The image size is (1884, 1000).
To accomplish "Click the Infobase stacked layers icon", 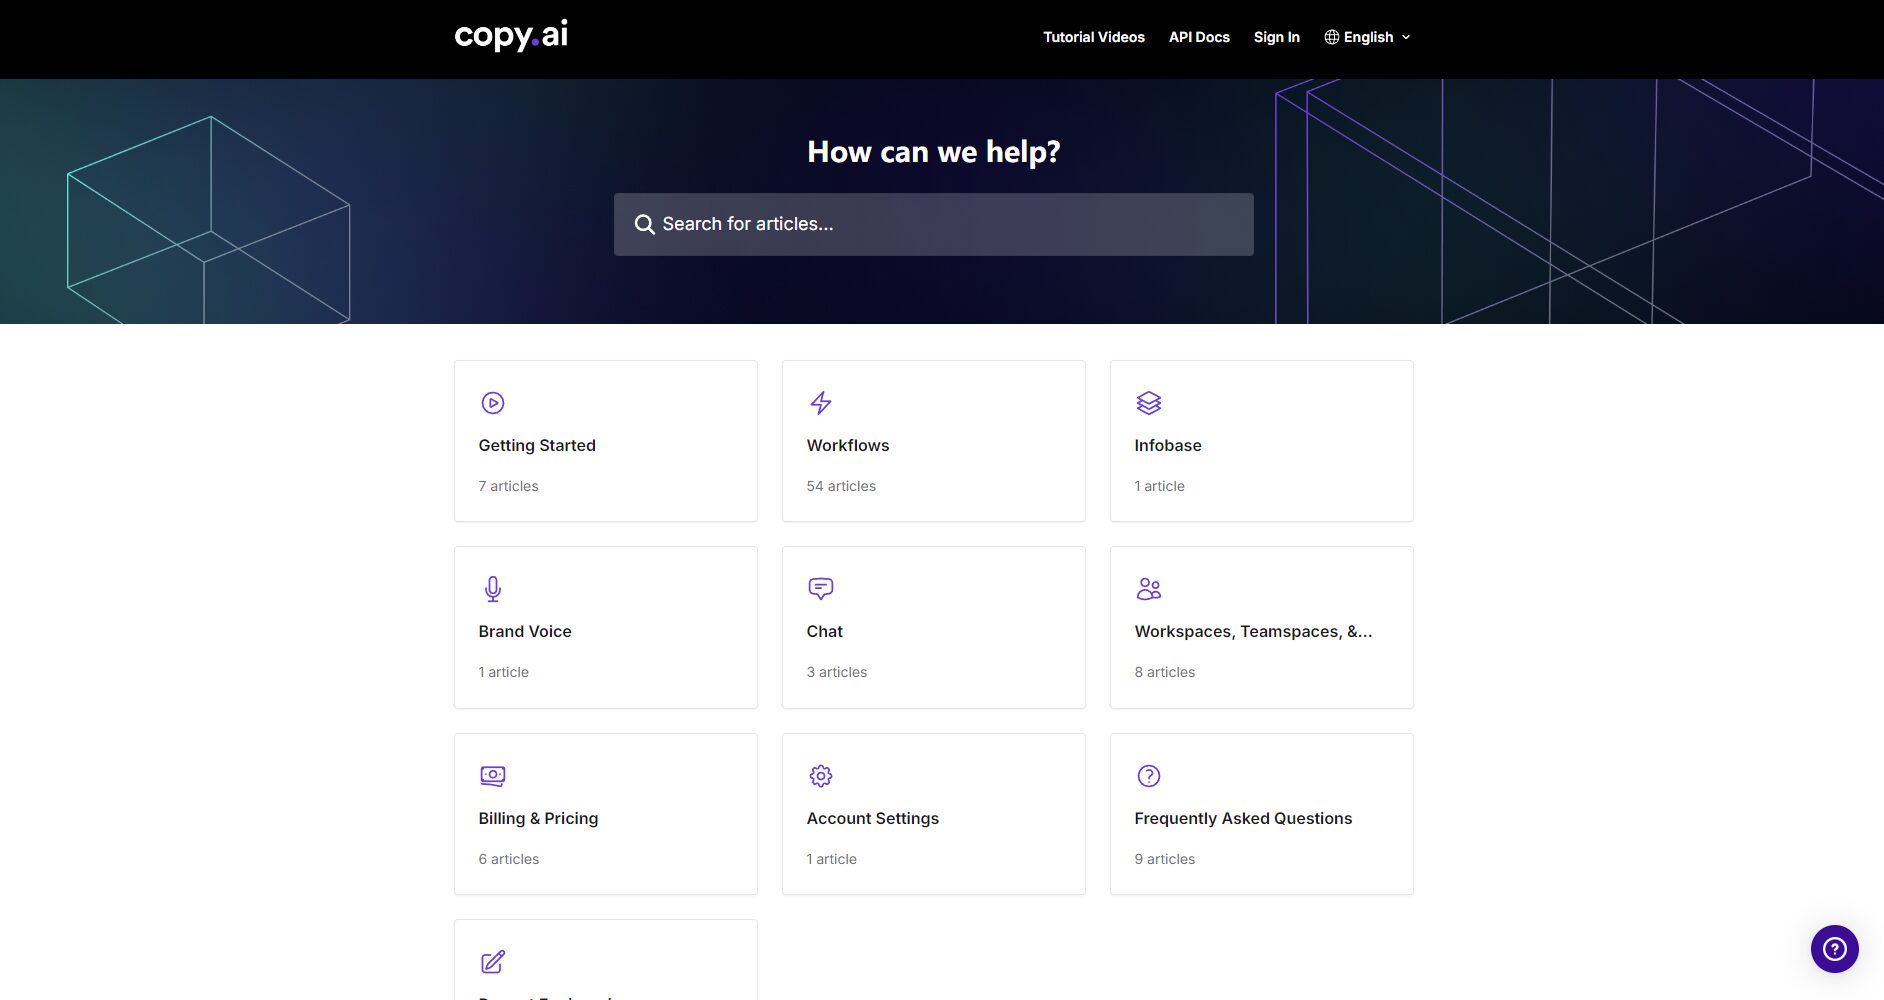I will pyautogui.click(x=1148, y=403).
